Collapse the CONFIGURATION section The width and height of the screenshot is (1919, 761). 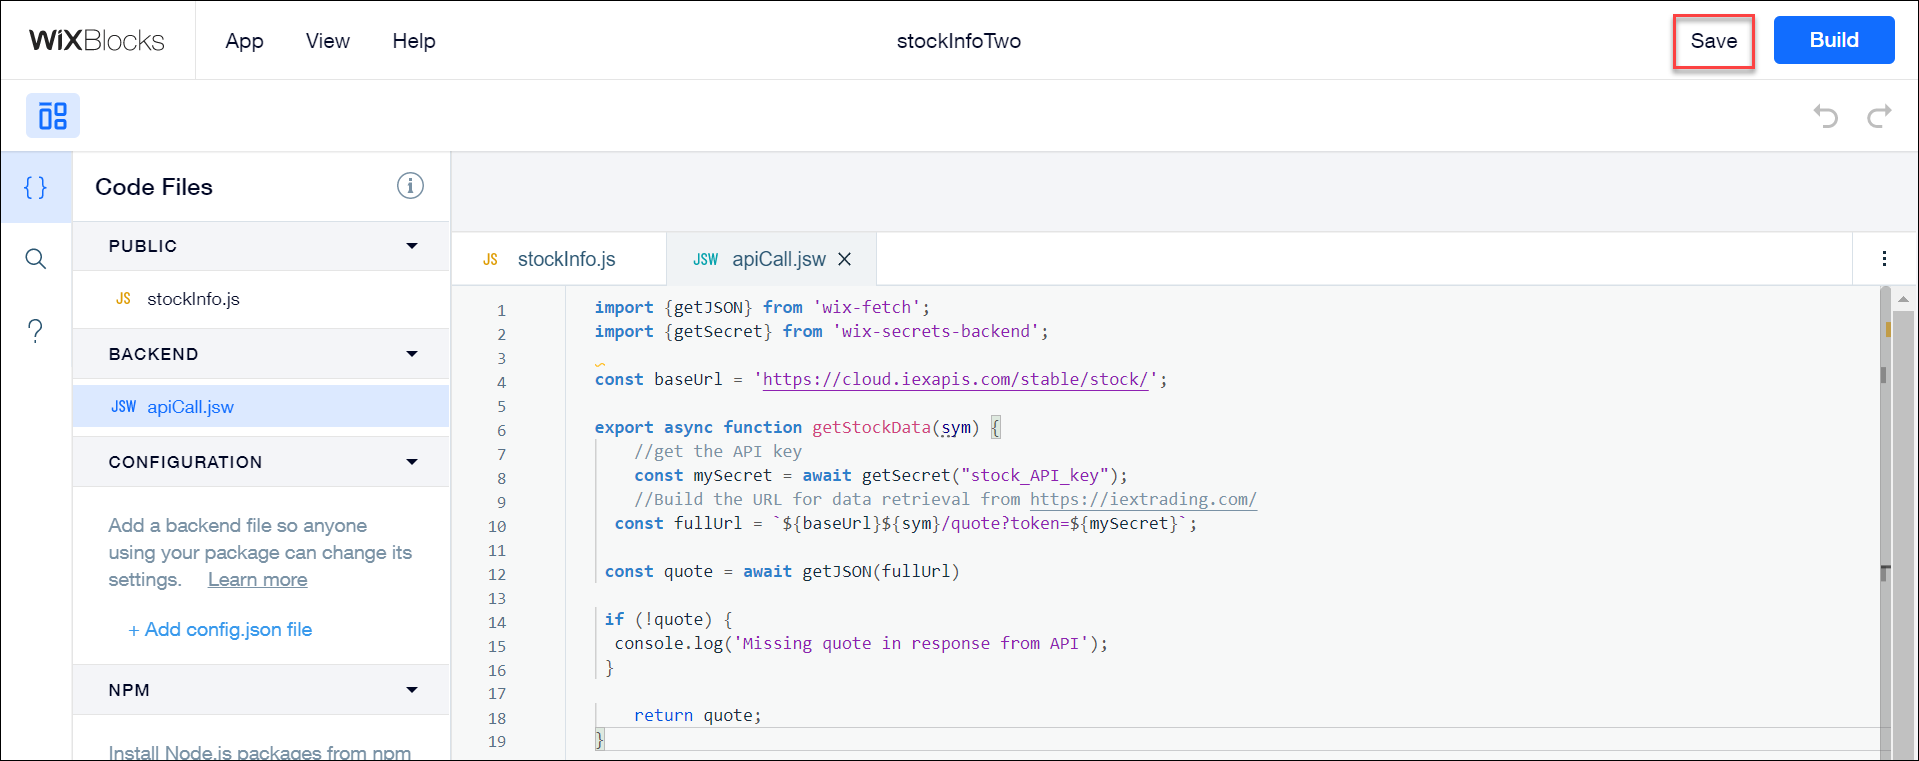tap(412, 462)
